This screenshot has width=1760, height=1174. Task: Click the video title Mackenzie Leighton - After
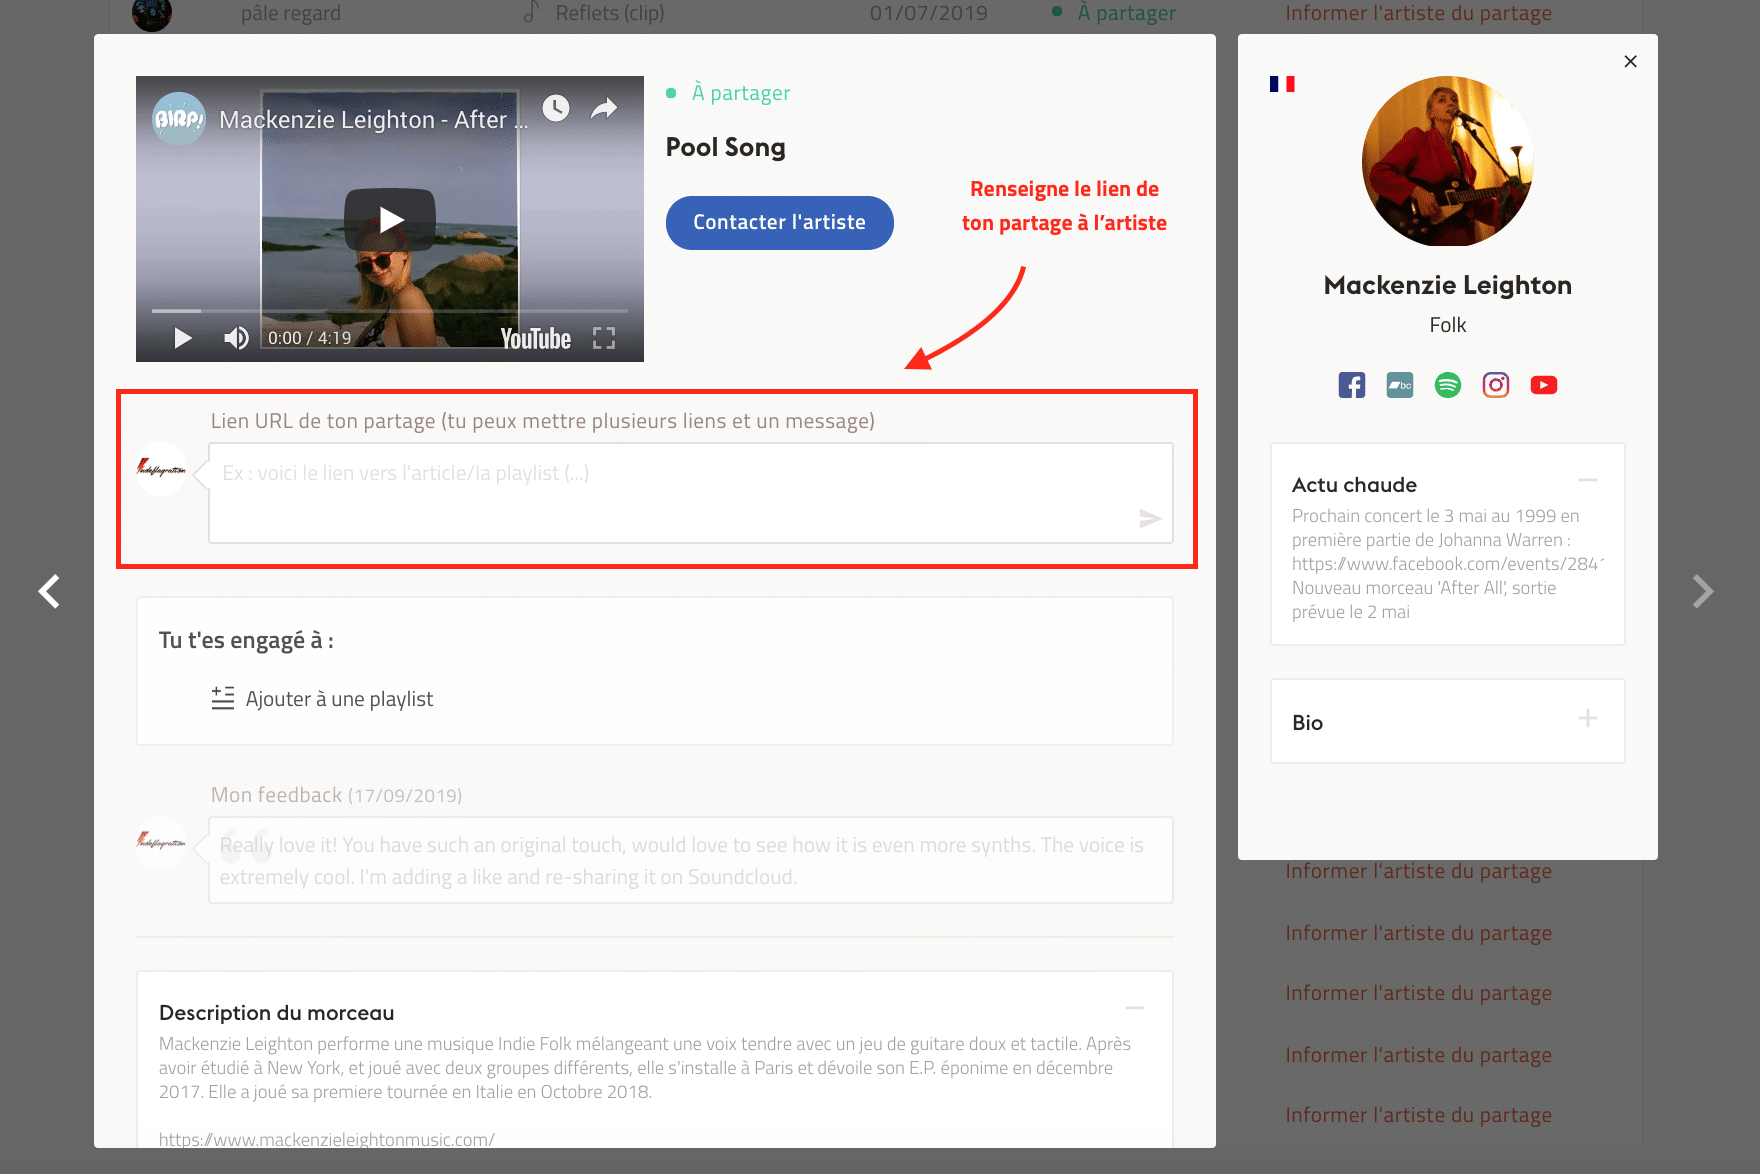tap(373, 120)
